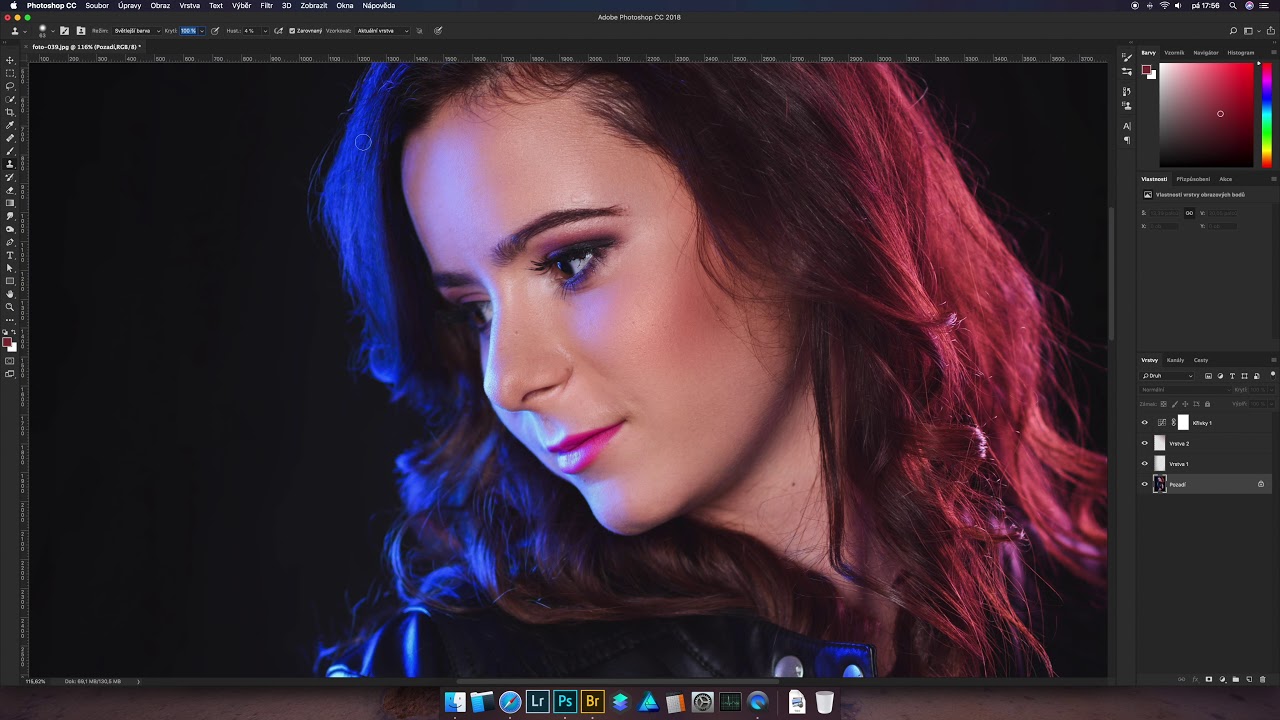Screen dimensions: 1280x720
Task: Select the Eraser tool
Action: tap(10, 190)
